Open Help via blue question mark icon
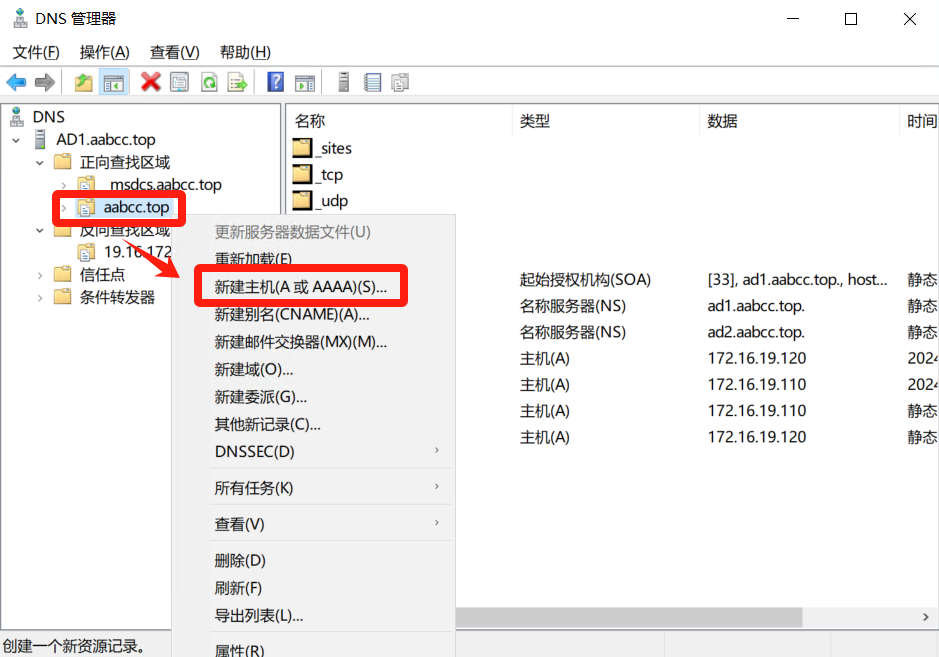Screen dimensions: 939x657 (x=276, y=82)
